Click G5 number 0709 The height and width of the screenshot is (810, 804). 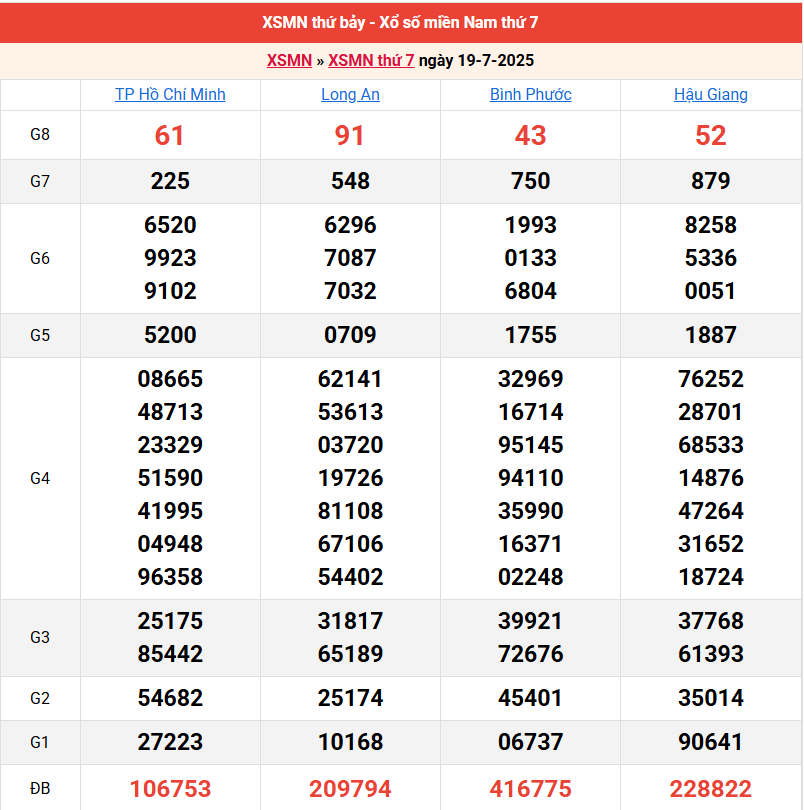point(350,335)
